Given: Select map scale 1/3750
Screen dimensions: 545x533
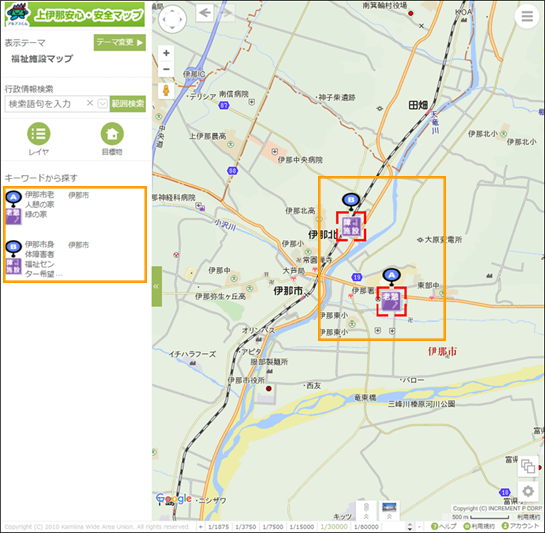Looking at the screenshot, I should [x=245, y=527].
